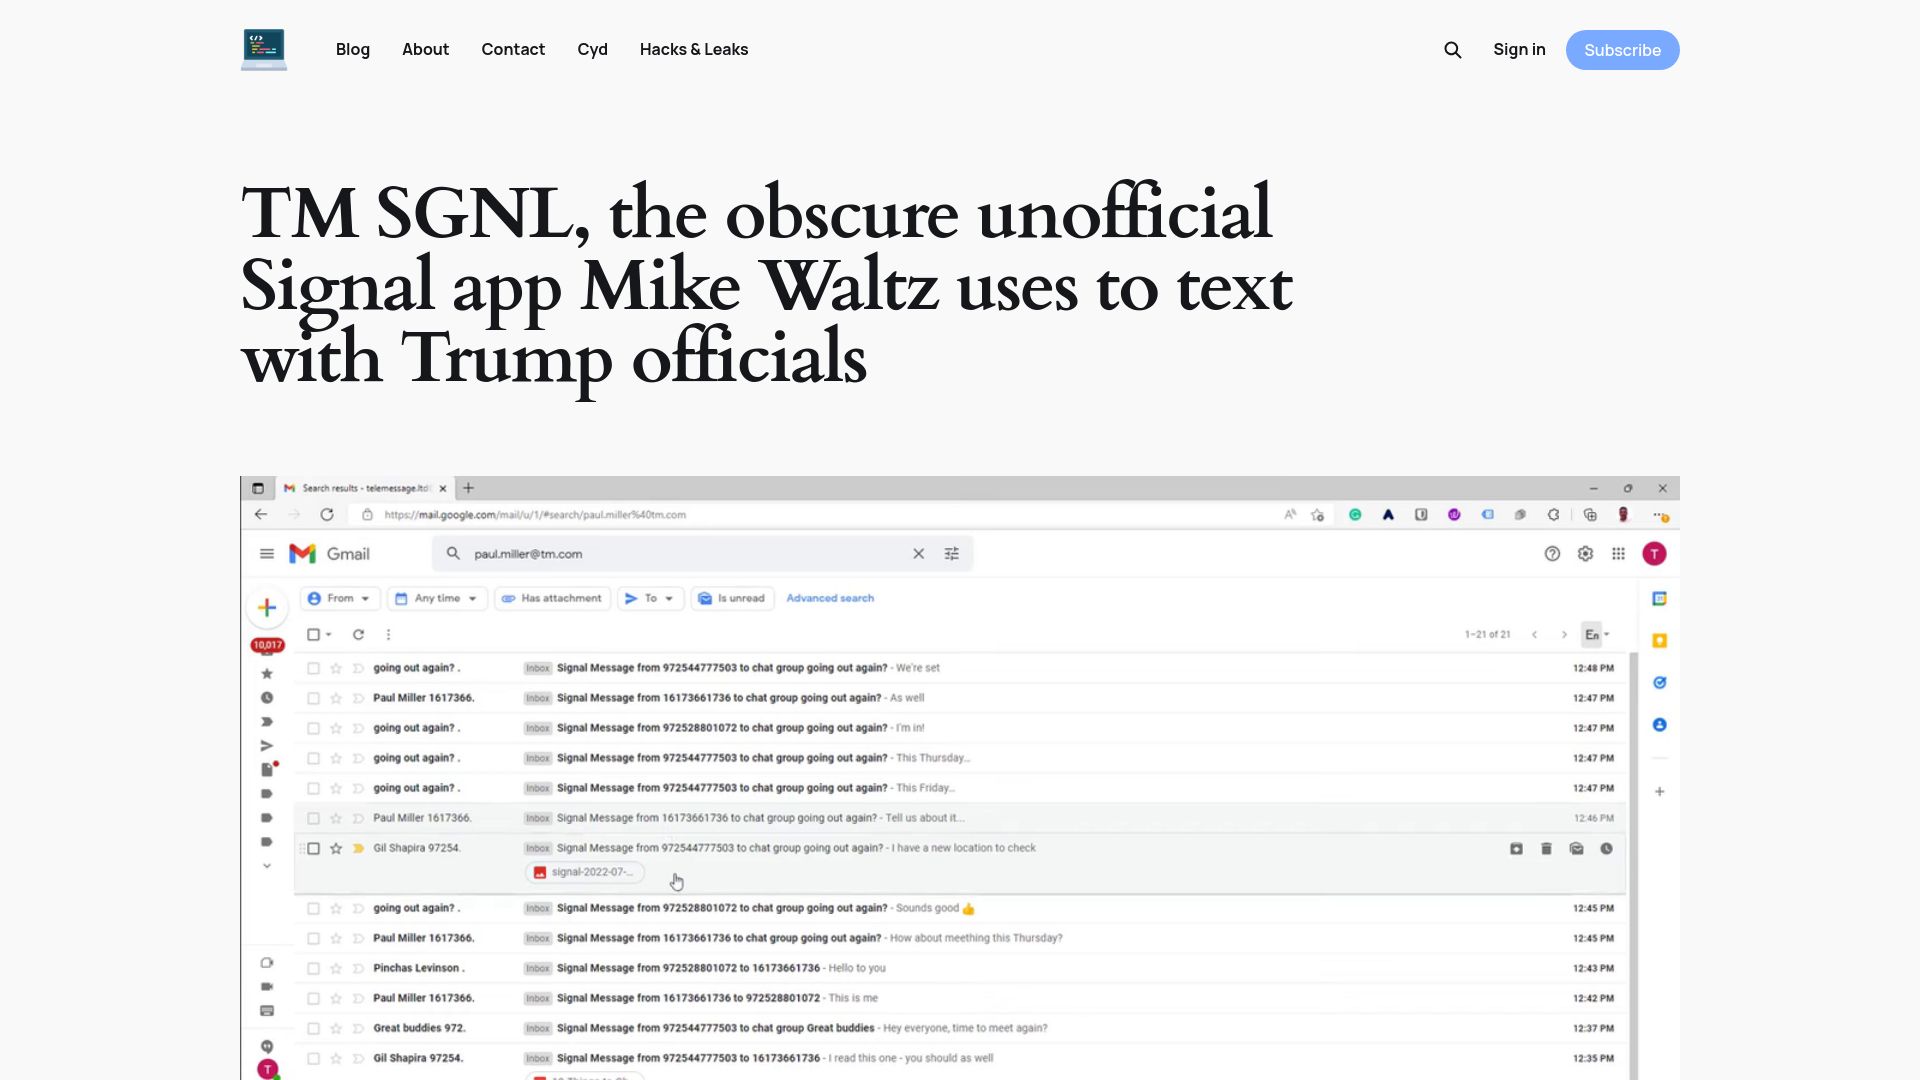Open the Blog menu item
This screenshot has height=1080, width=1920.
click(353, 49)
